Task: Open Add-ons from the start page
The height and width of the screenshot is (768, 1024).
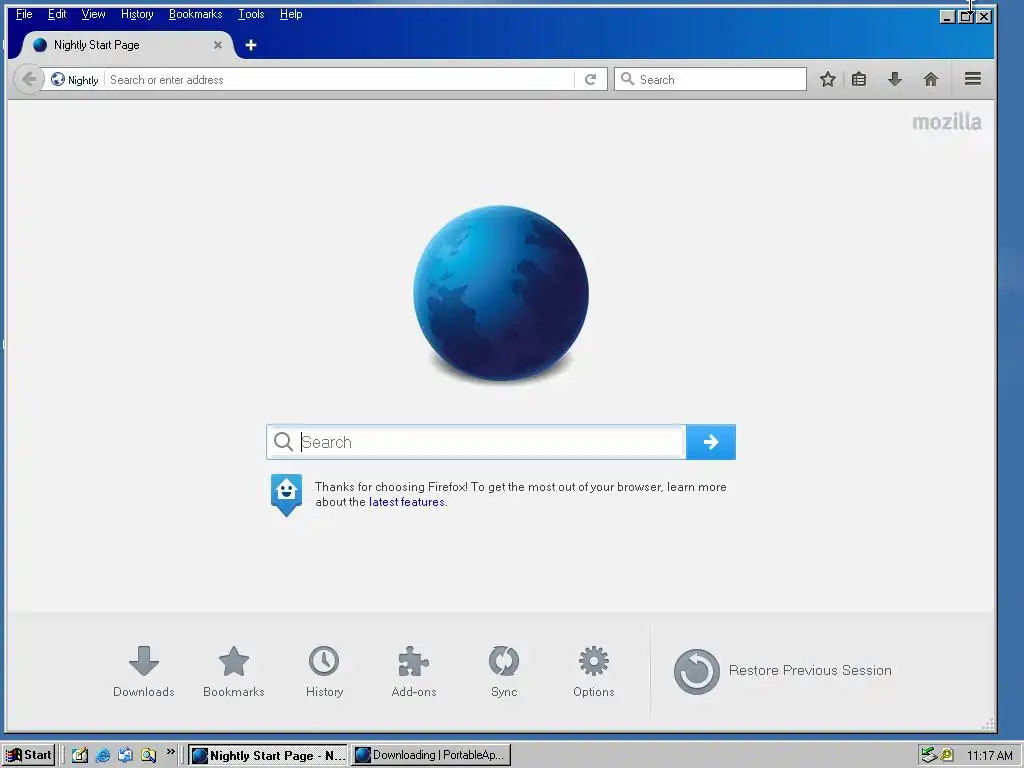Action: [x=414, y=671]
